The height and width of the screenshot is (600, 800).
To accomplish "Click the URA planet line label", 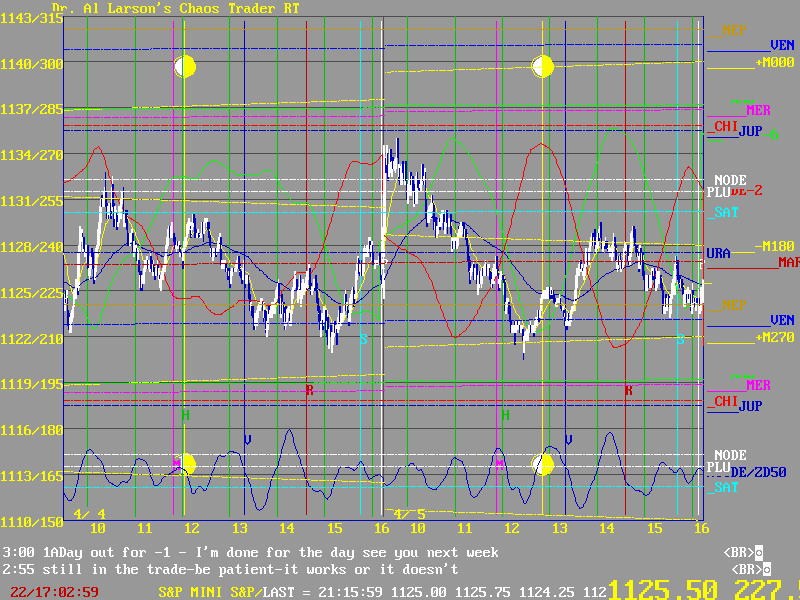I will (718, 253).
